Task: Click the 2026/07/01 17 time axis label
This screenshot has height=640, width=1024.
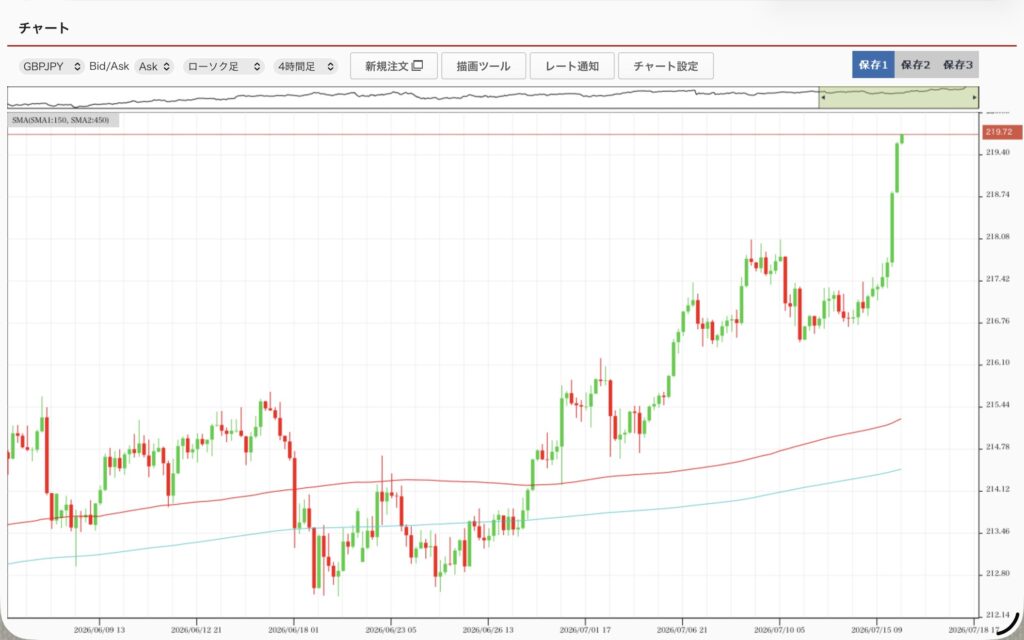Action: 585,630
